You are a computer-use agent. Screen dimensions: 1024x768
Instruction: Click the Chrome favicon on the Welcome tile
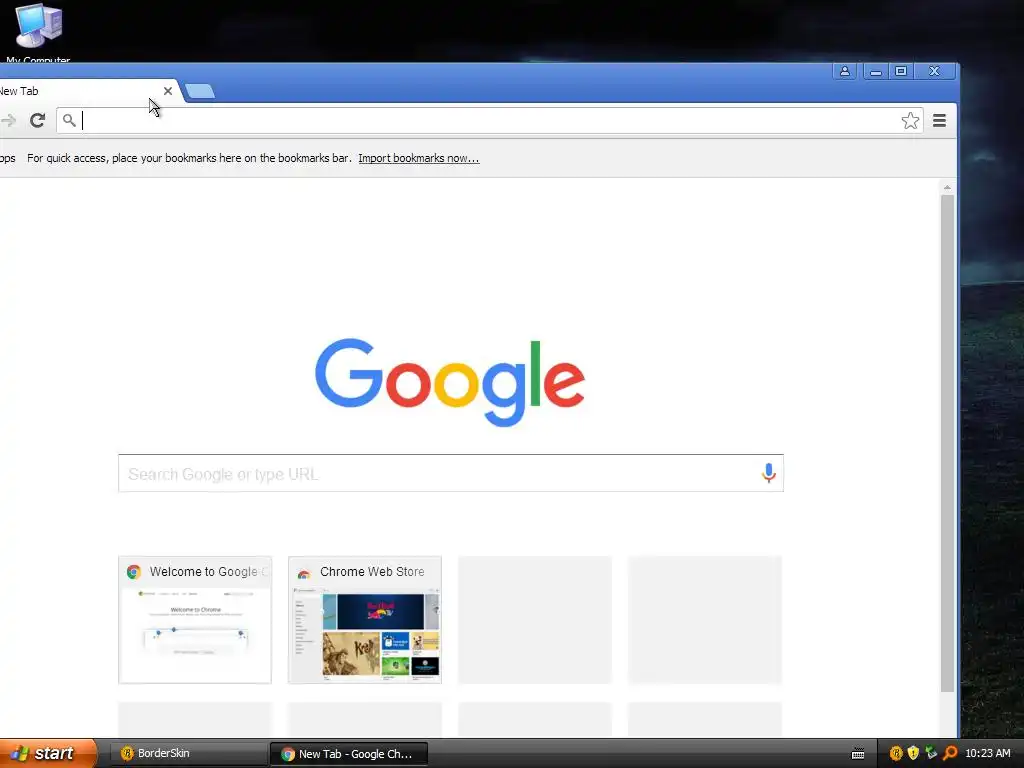pos(134,572)
